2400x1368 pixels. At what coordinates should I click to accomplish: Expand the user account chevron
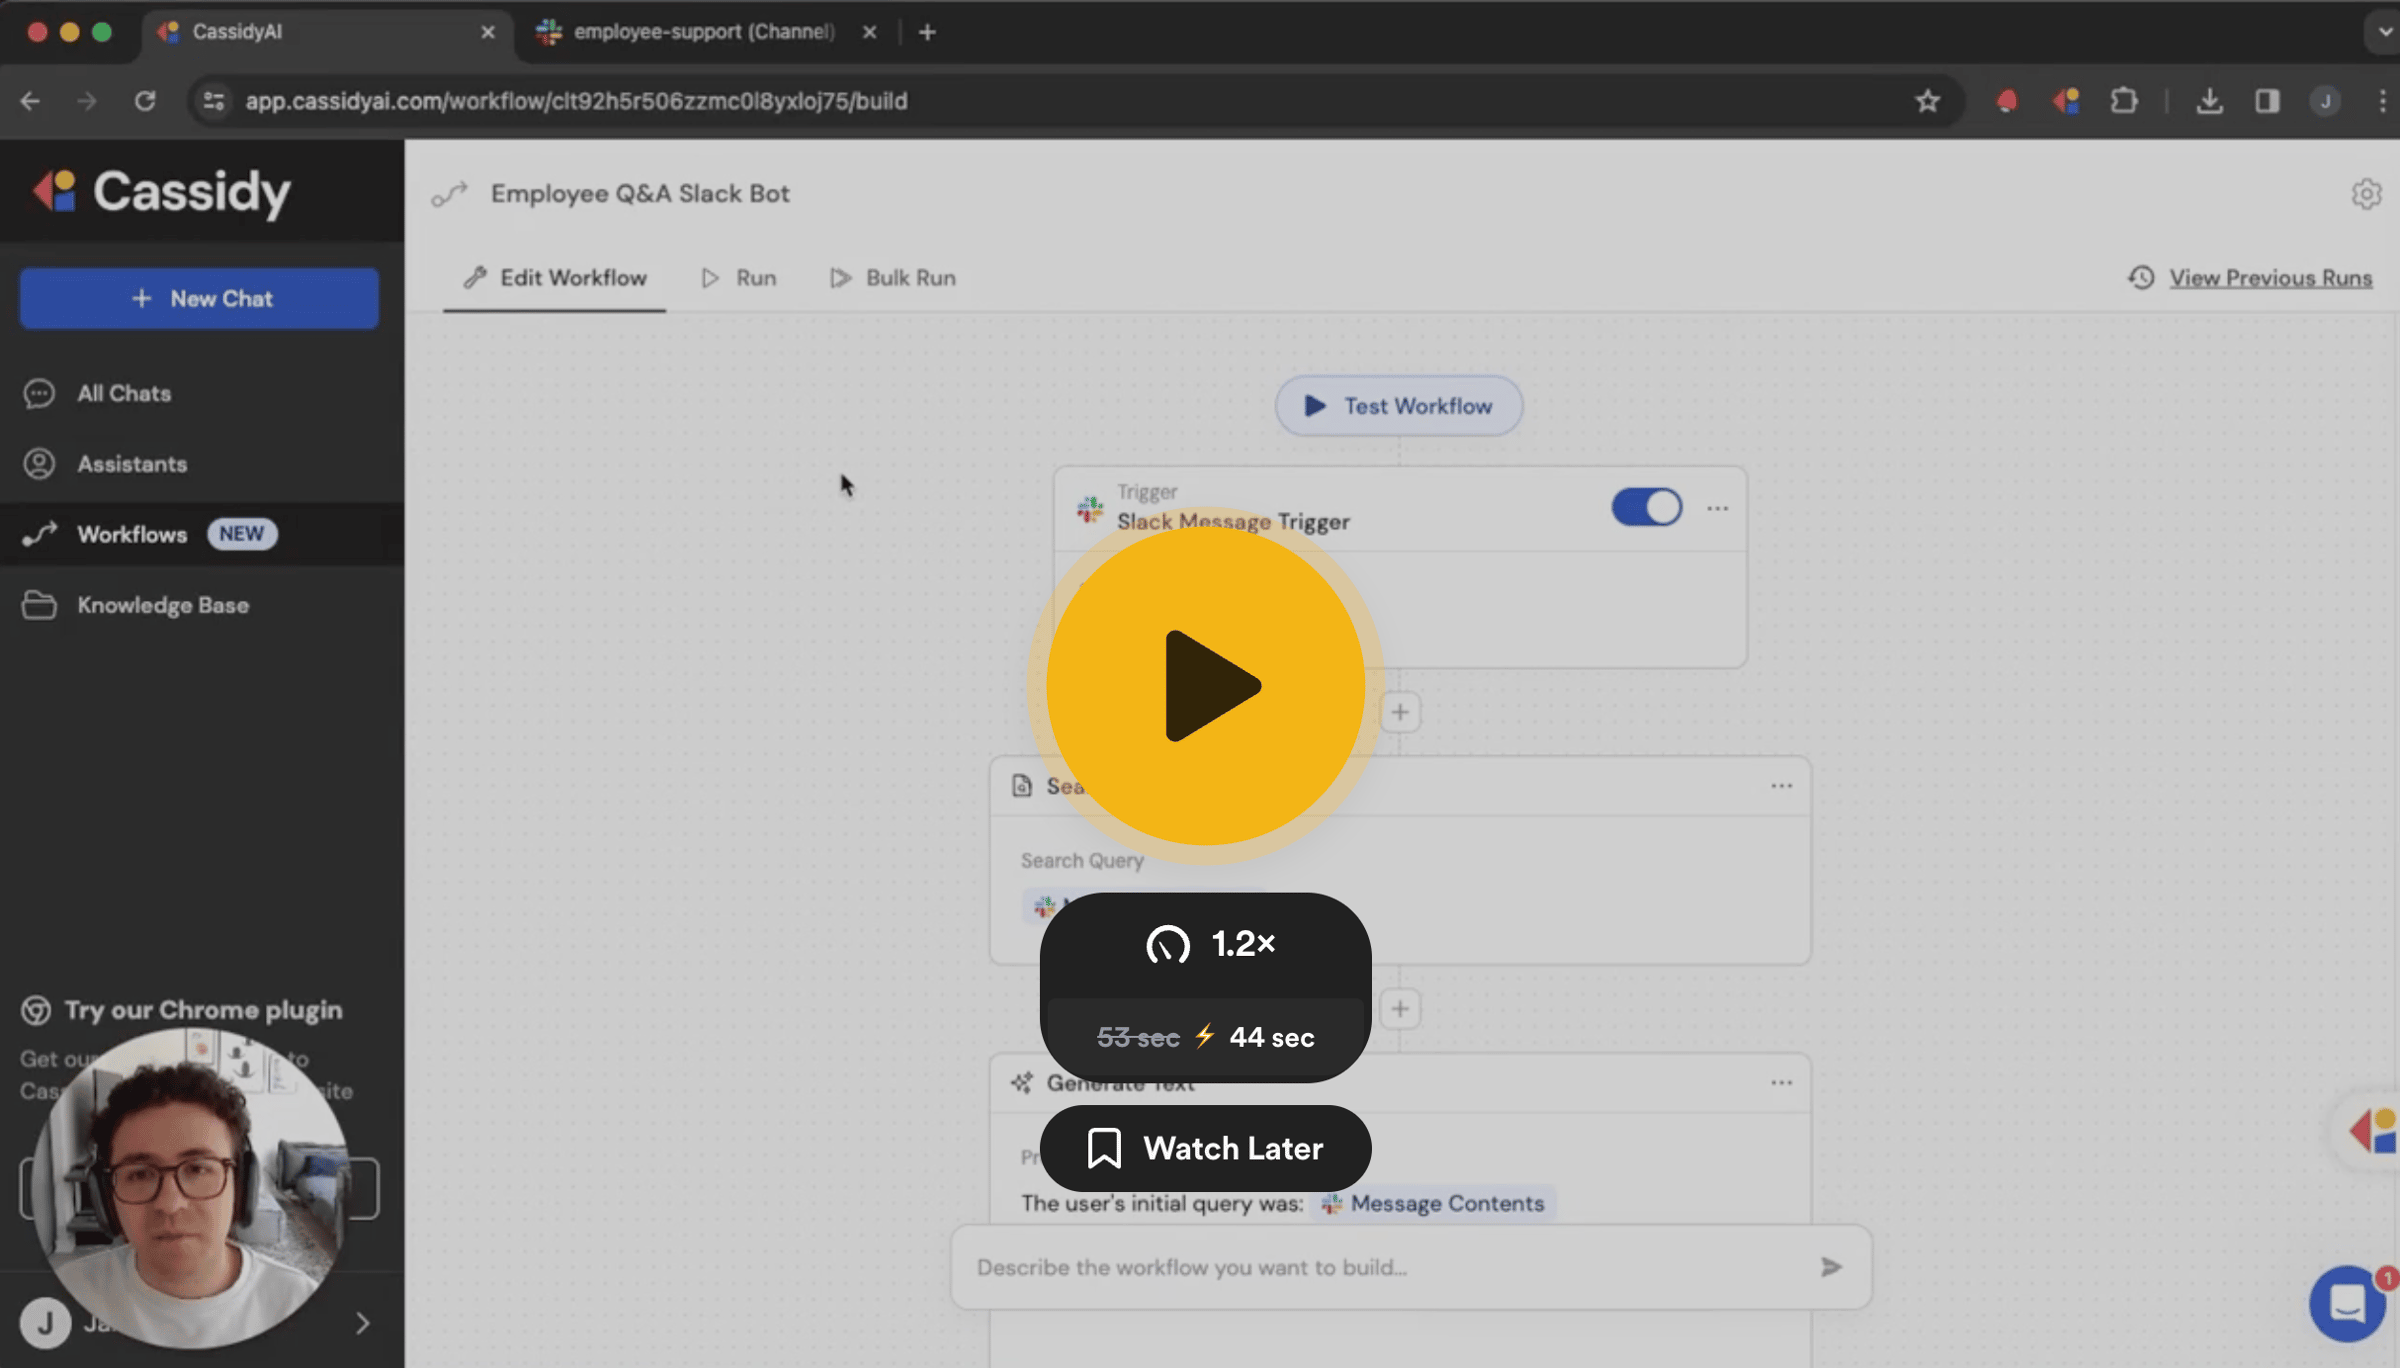pos(362,1323)
